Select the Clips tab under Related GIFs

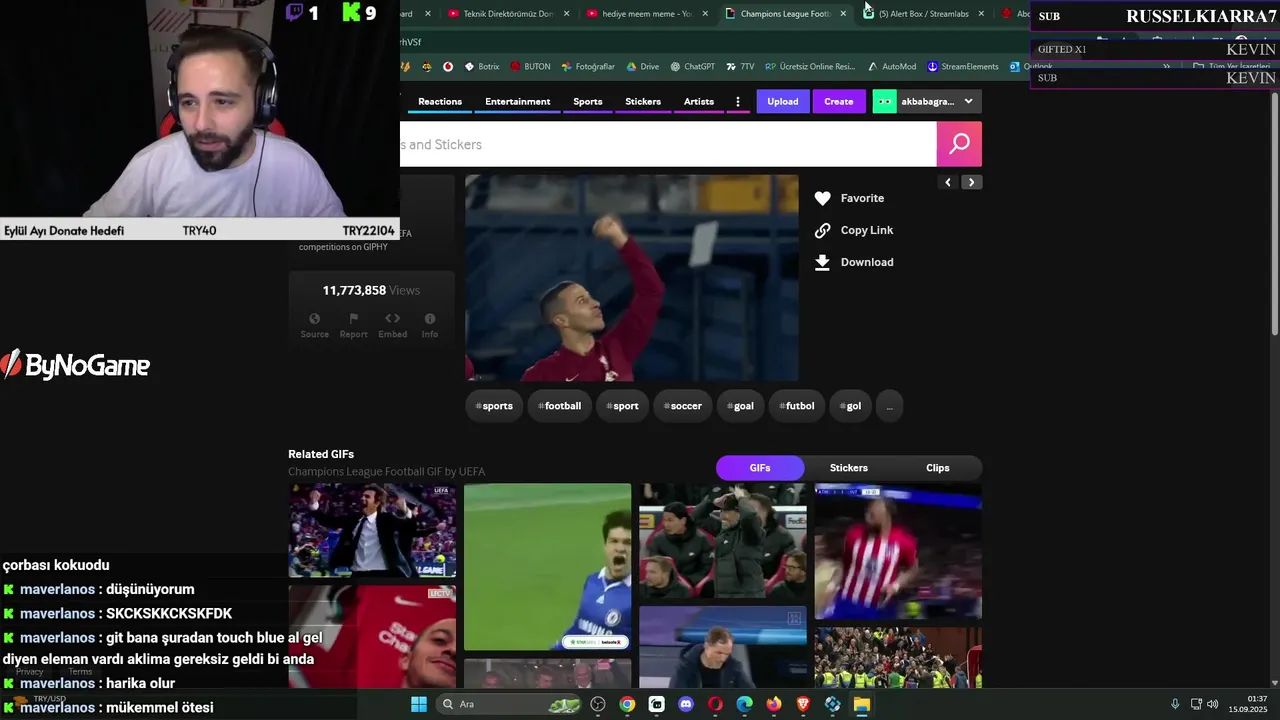point(938,468)
